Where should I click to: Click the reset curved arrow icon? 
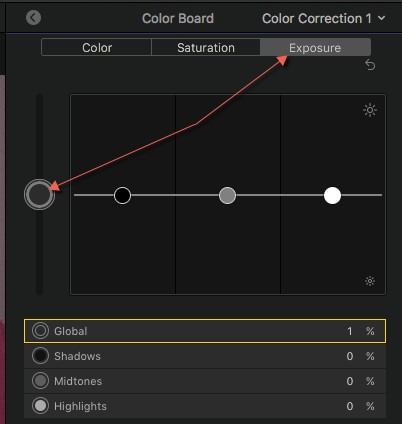click(x=370, y=65)
